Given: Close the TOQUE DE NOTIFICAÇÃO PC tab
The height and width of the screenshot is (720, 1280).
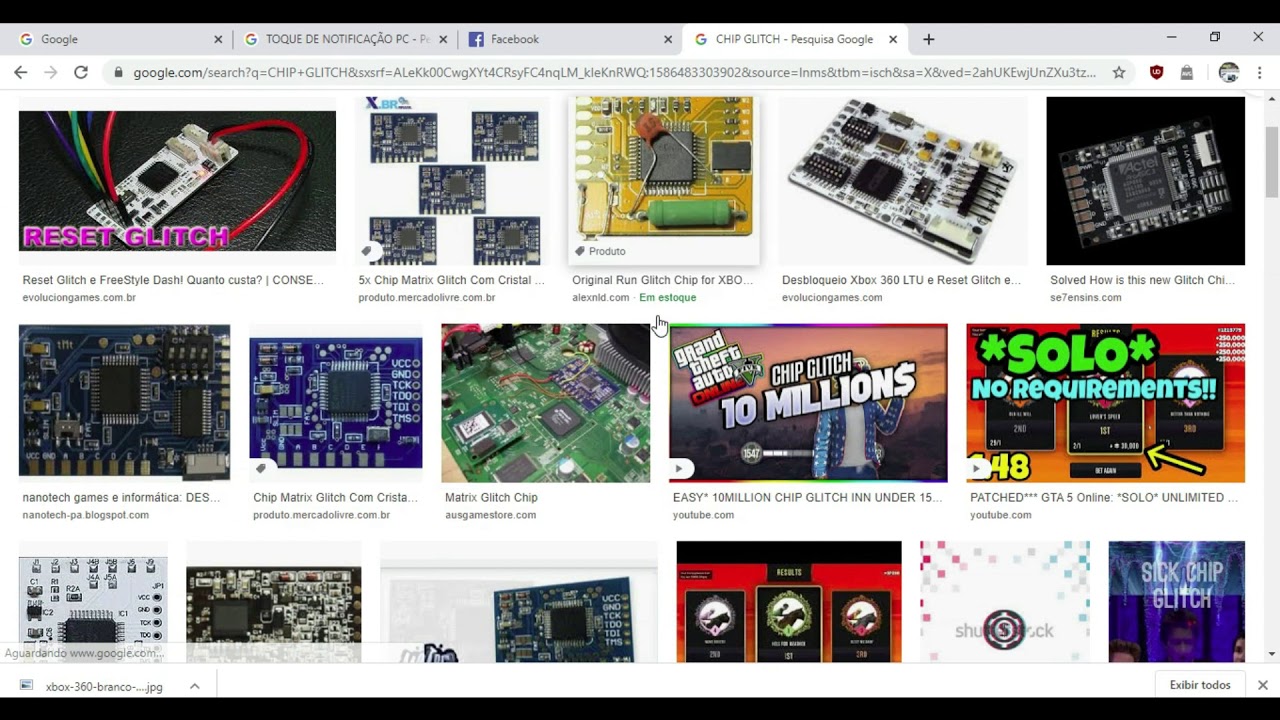Looking at the screenshot, I should 443,39.
